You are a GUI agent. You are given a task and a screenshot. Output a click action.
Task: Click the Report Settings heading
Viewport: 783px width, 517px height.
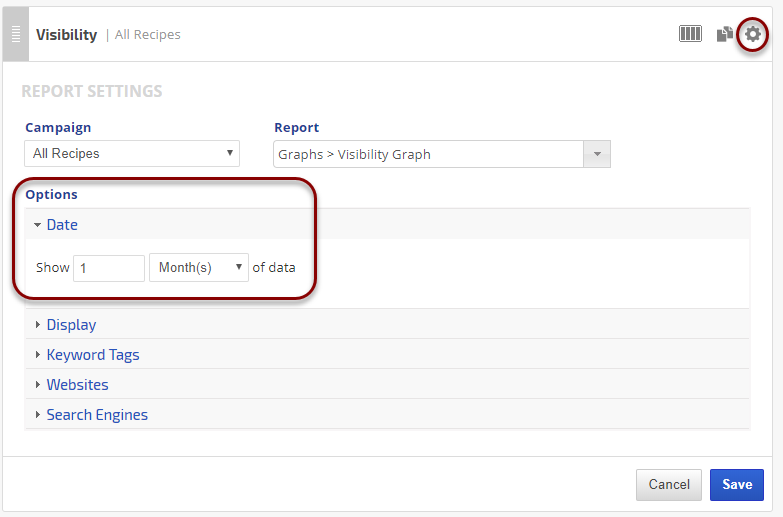pos(91,91)
